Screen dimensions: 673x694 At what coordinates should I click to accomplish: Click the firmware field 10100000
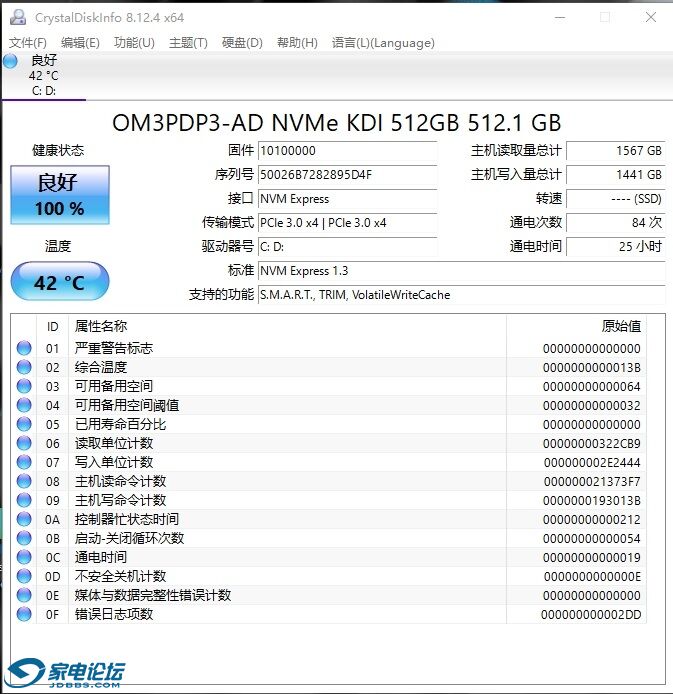(348, 151)
